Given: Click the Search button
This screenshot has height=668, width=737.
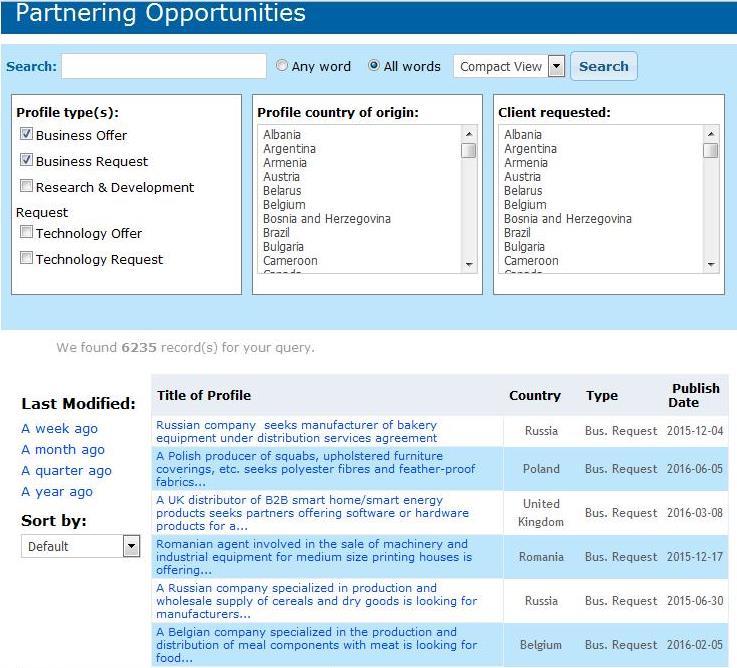Looking at the screenshot, I should click(604, 66).
